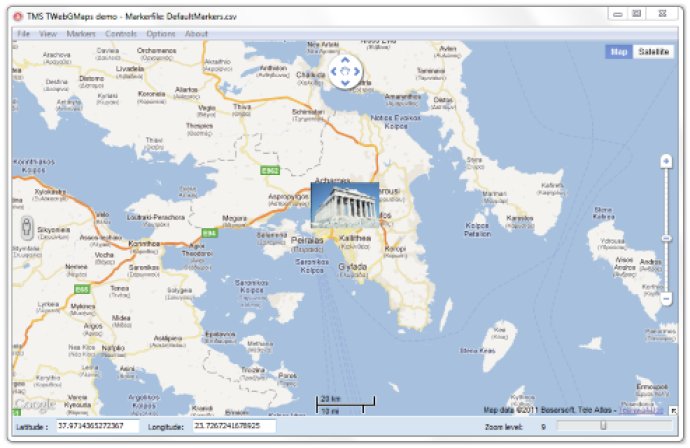
Task: Click the Google logo on map
Action: click(35, 404)
